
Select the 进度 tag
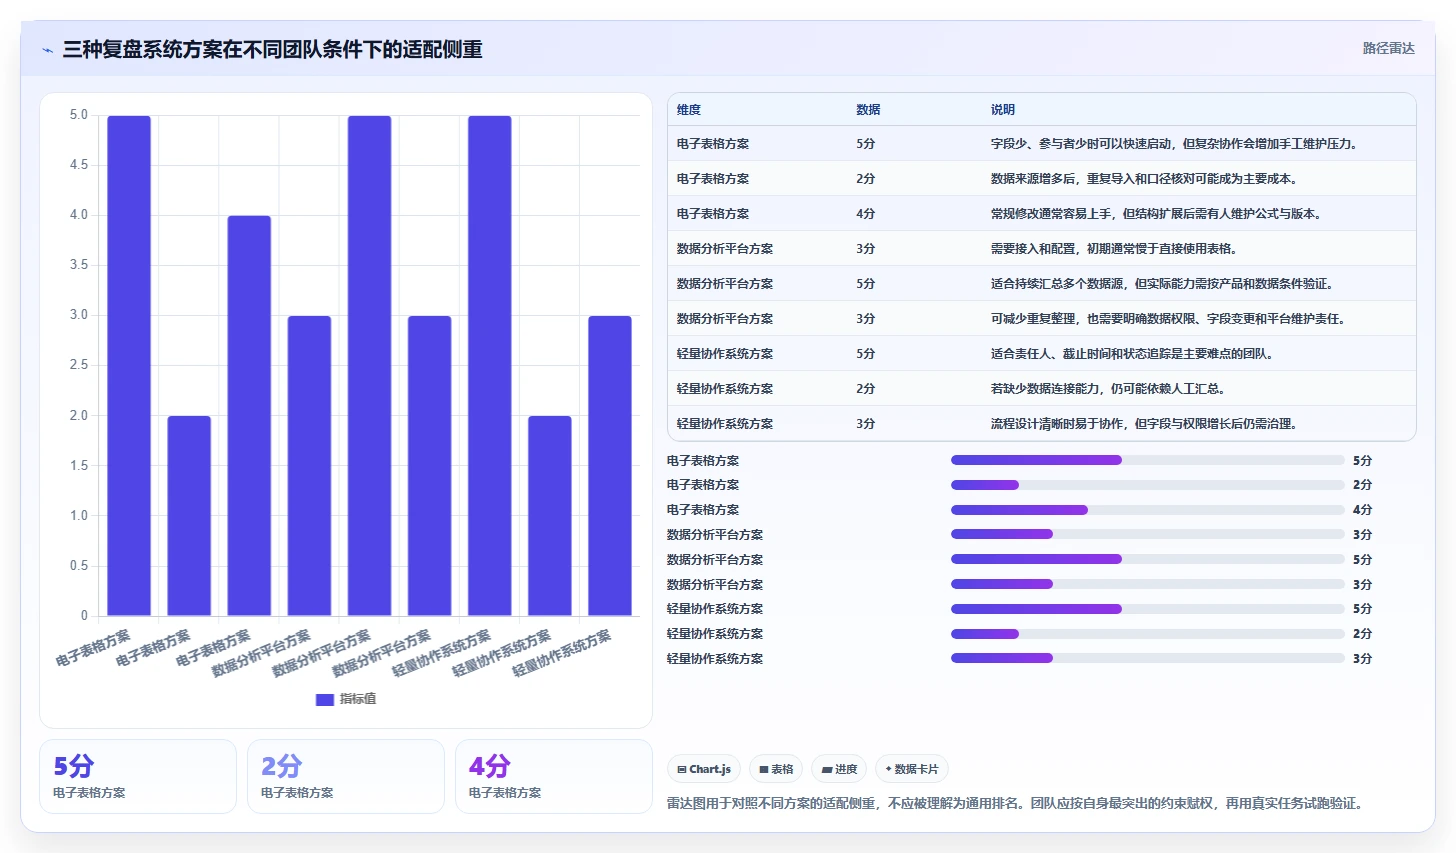tap(839, 769)
